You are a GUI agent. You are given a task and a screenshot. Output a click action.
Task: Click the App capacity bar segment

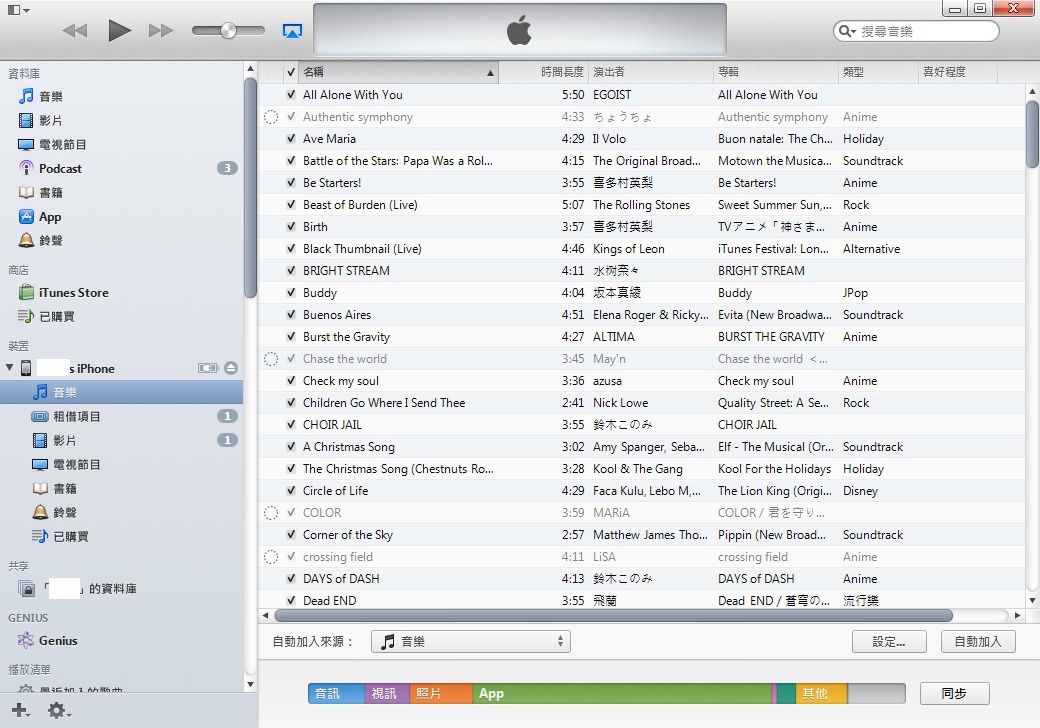[622, 694]
